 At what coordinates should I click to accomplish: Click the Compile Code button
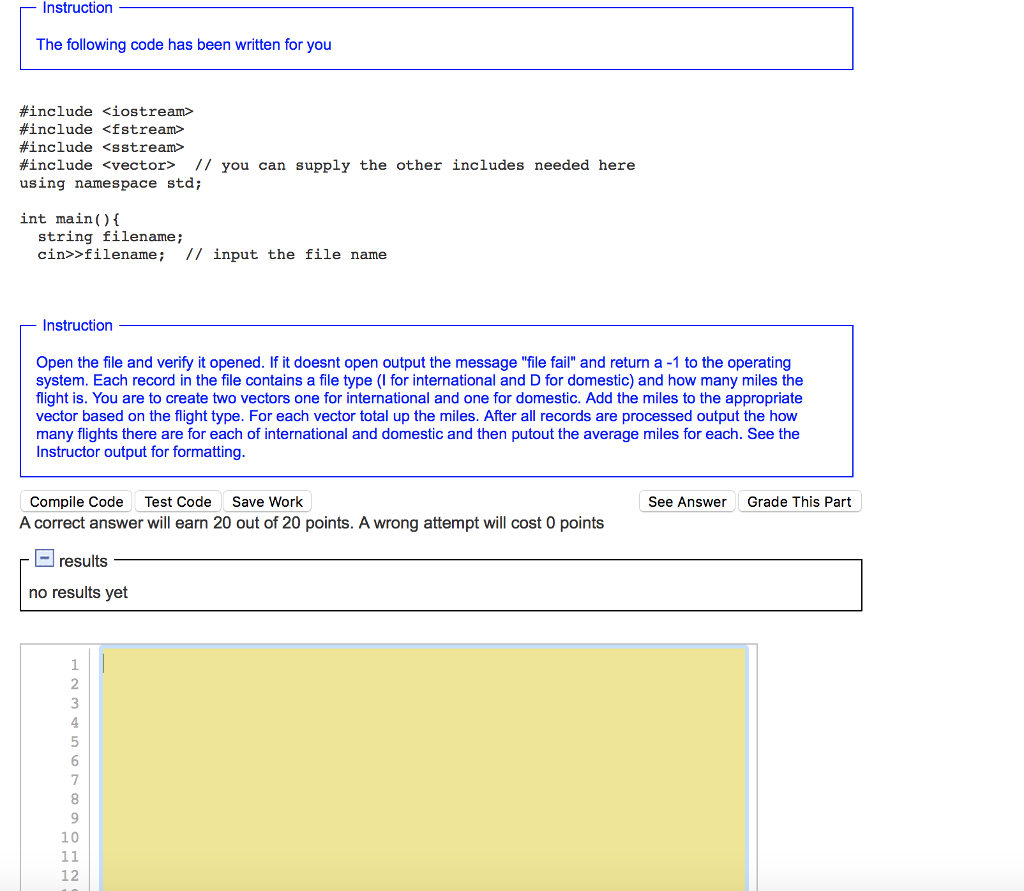pos(76,502)
